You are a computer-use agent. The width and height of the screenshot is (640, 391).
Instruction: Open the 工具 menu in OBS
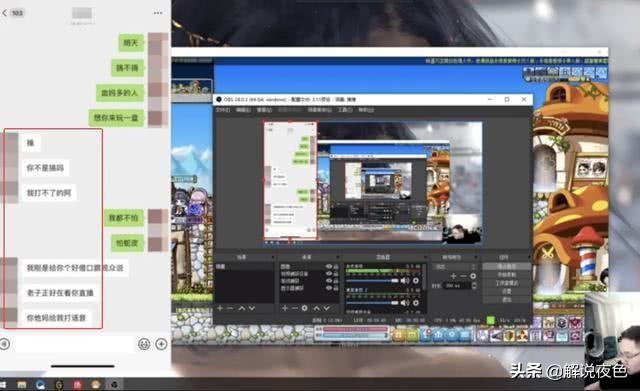pyautogui.click(x=344, y=110)
